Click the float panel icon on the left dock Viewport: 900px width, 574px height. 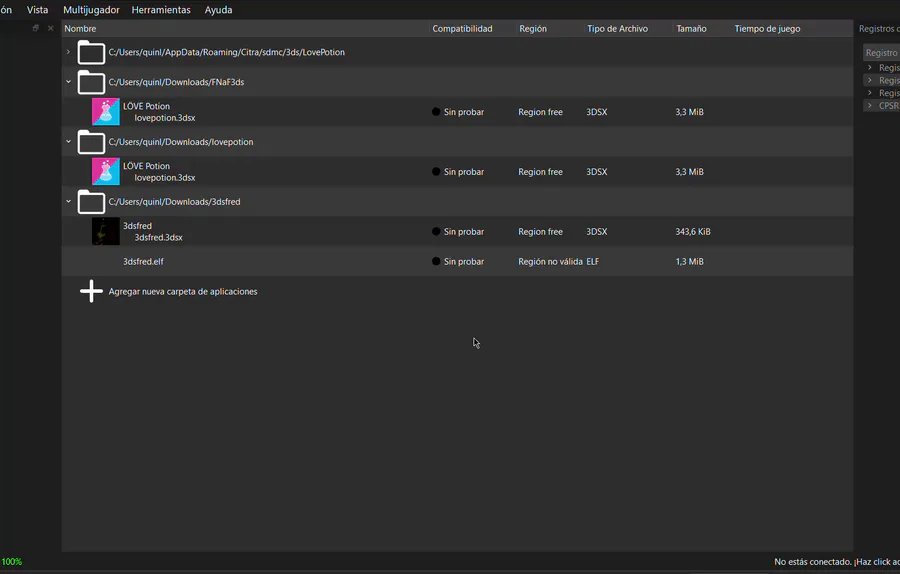(36, 28)
